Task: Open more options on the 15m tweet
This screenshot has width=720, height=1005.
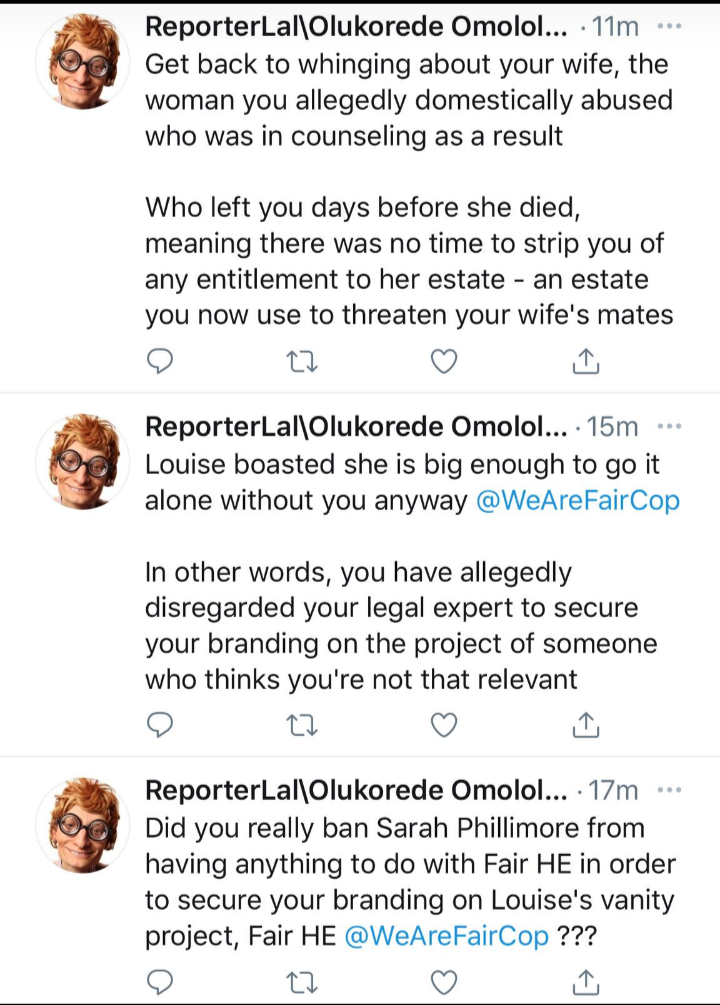Action: (x=667, y=427)
